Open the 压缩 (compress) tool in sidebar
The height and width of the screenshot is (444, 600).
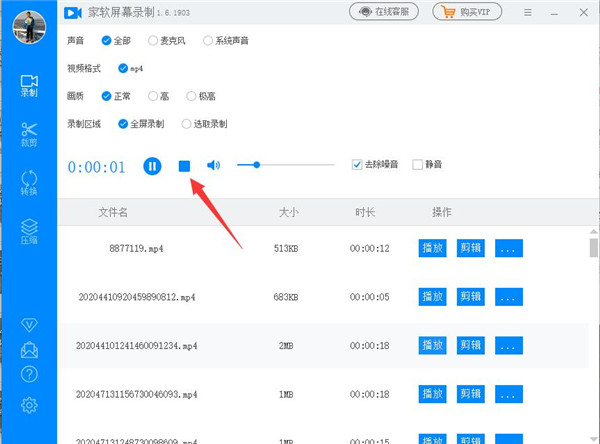click(x=29, y=232)
